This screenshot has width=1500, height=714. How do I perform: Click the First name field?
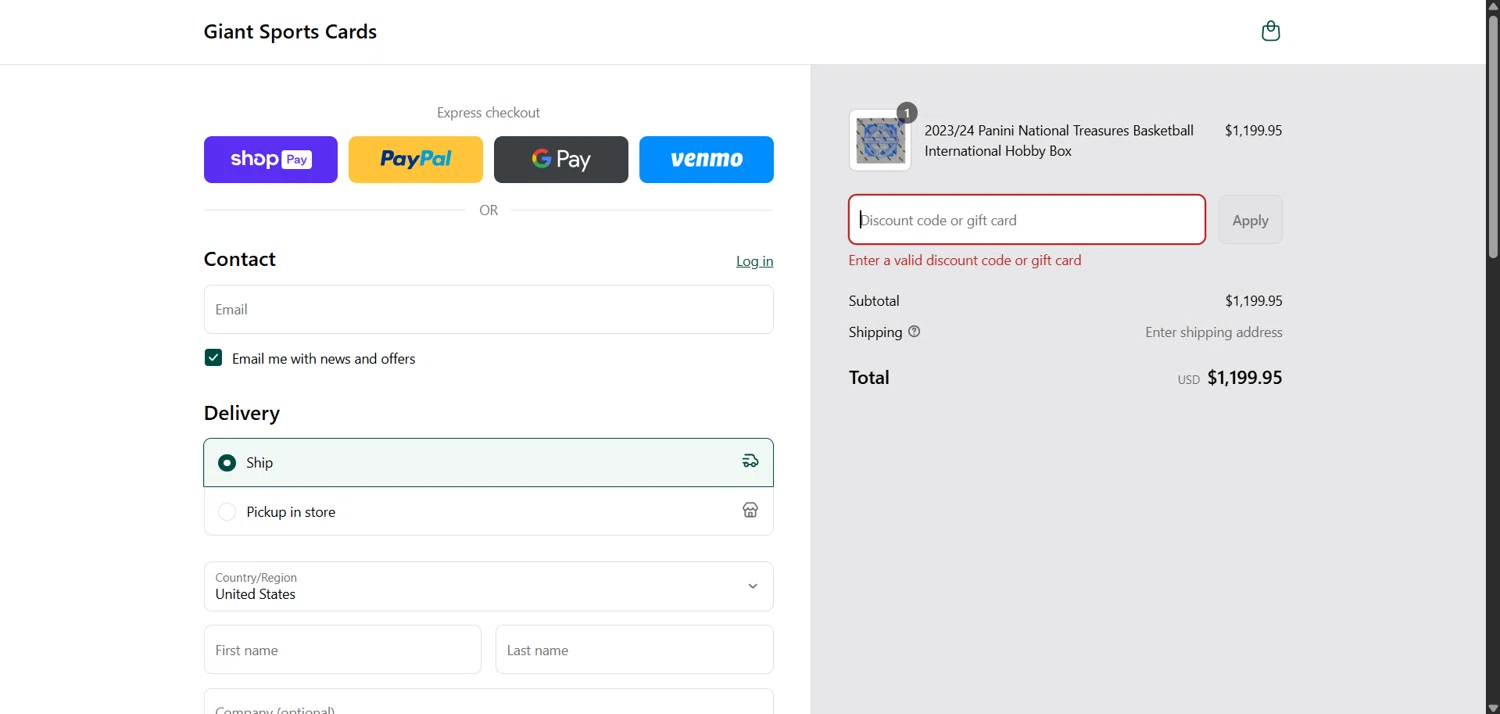point(342,650)
